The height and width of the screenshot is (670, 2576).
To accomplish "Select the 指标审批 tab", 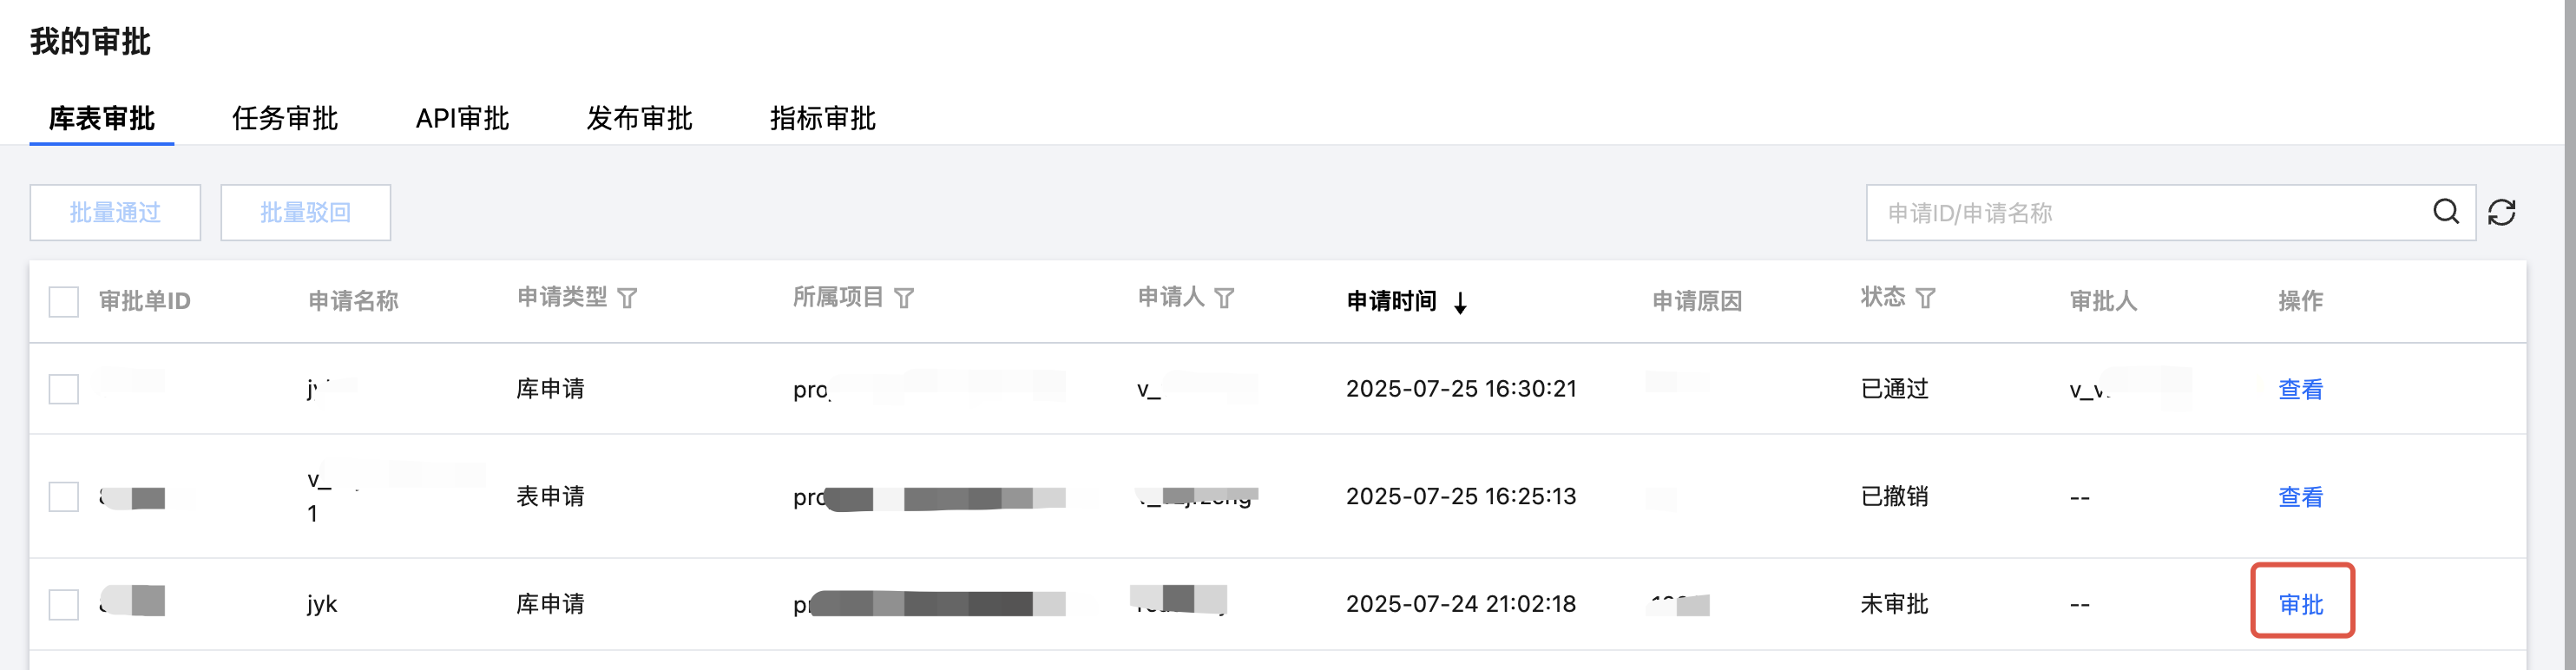I will (x=822, y=119).
